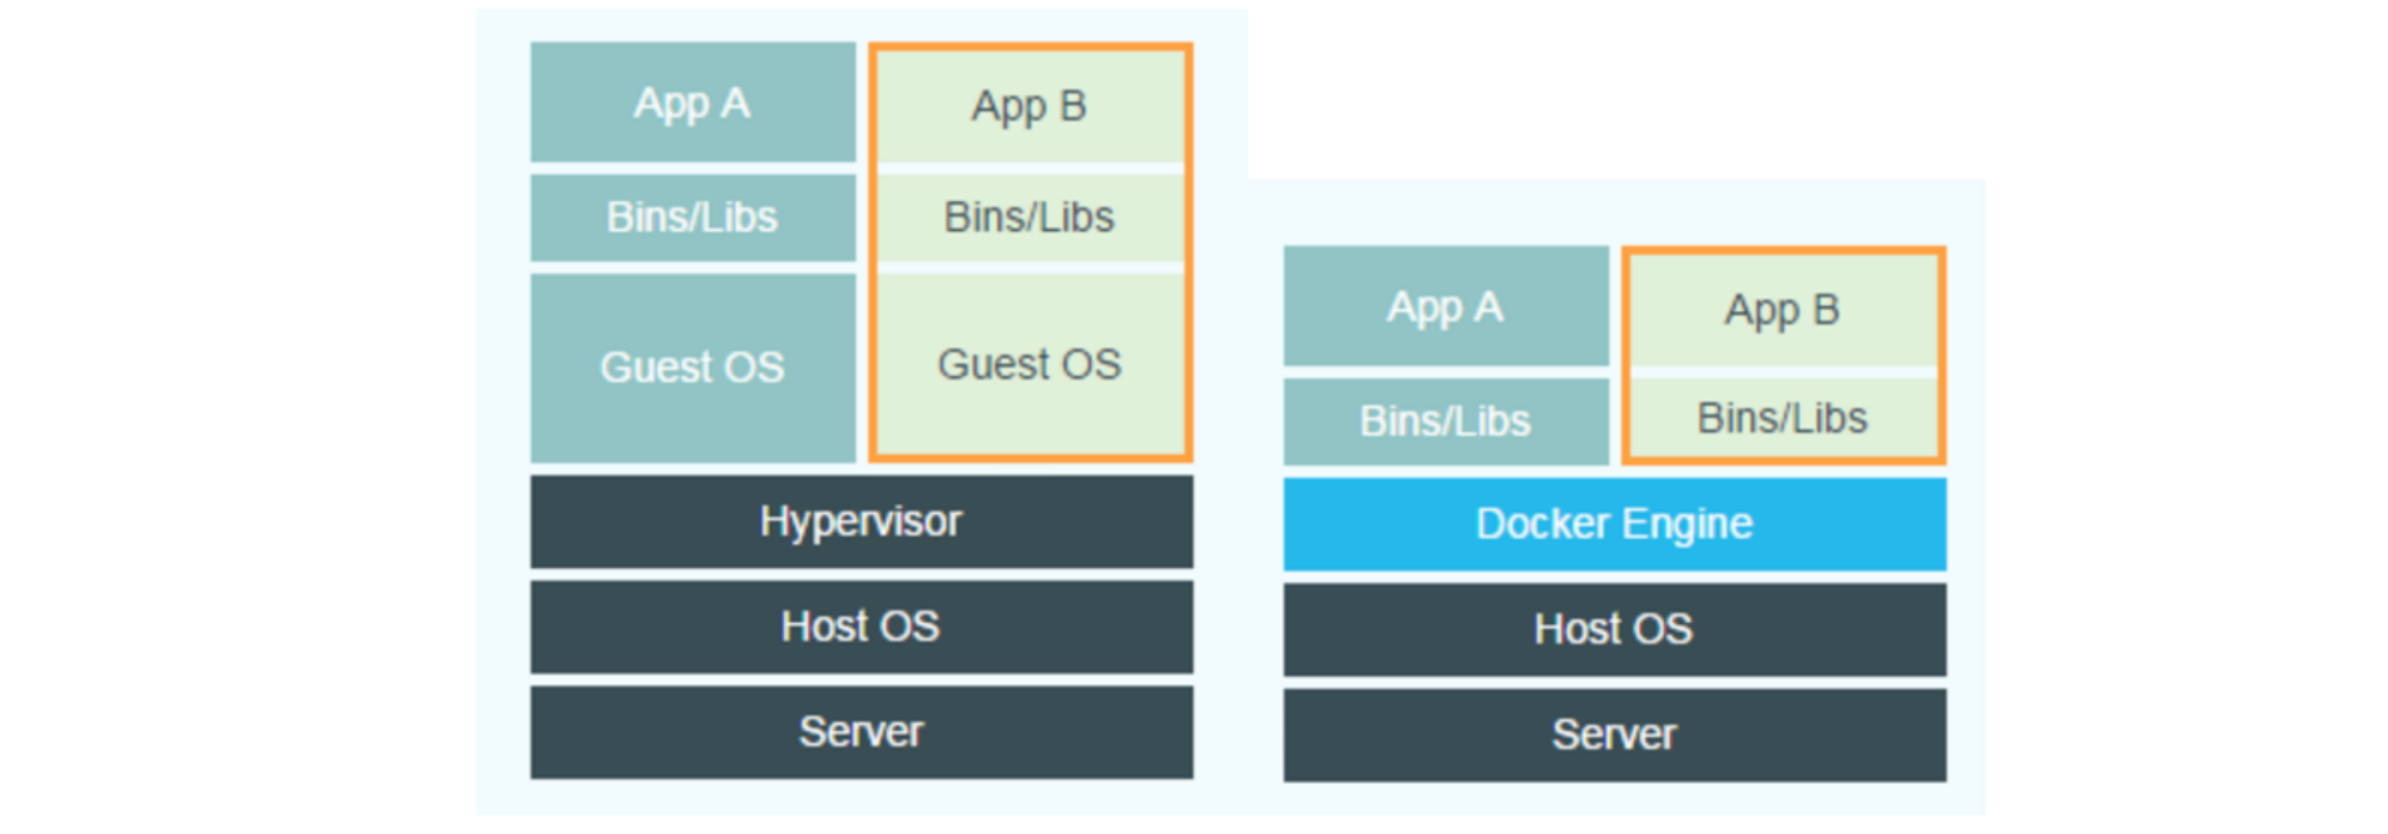Click Host OS below Hypervisor
Image resolution: width=2388 pixels, height=834 pixels.
pos(861,627)
